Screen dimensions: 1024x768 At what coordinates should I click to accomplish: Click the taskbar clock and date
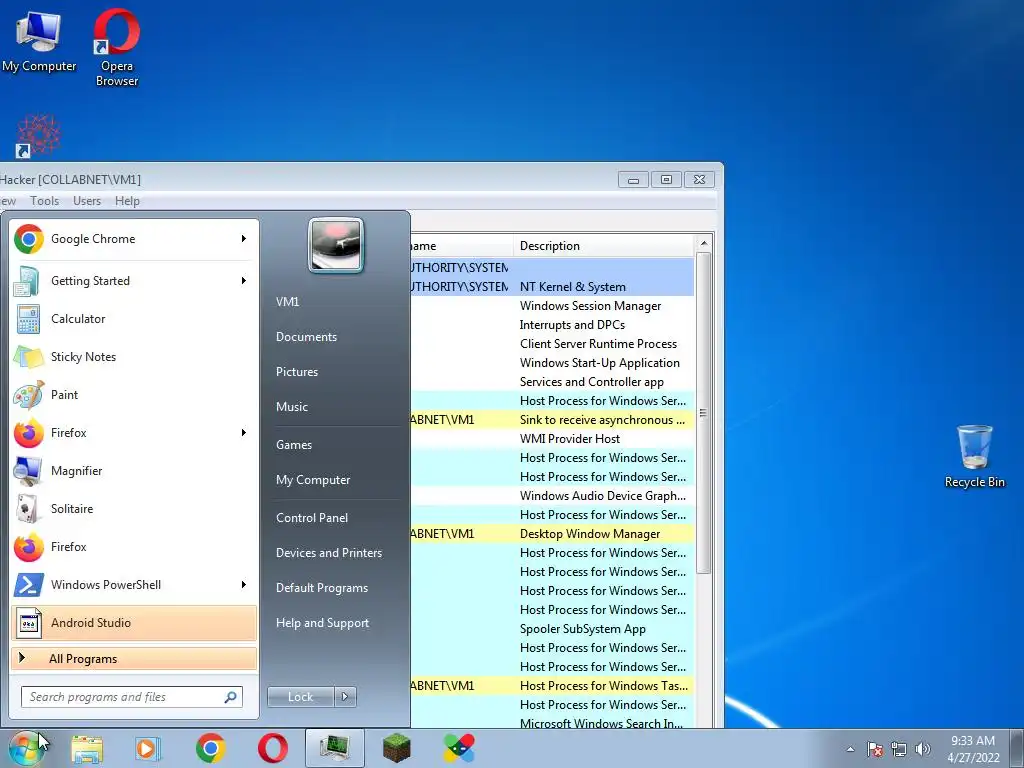[973, 749]
